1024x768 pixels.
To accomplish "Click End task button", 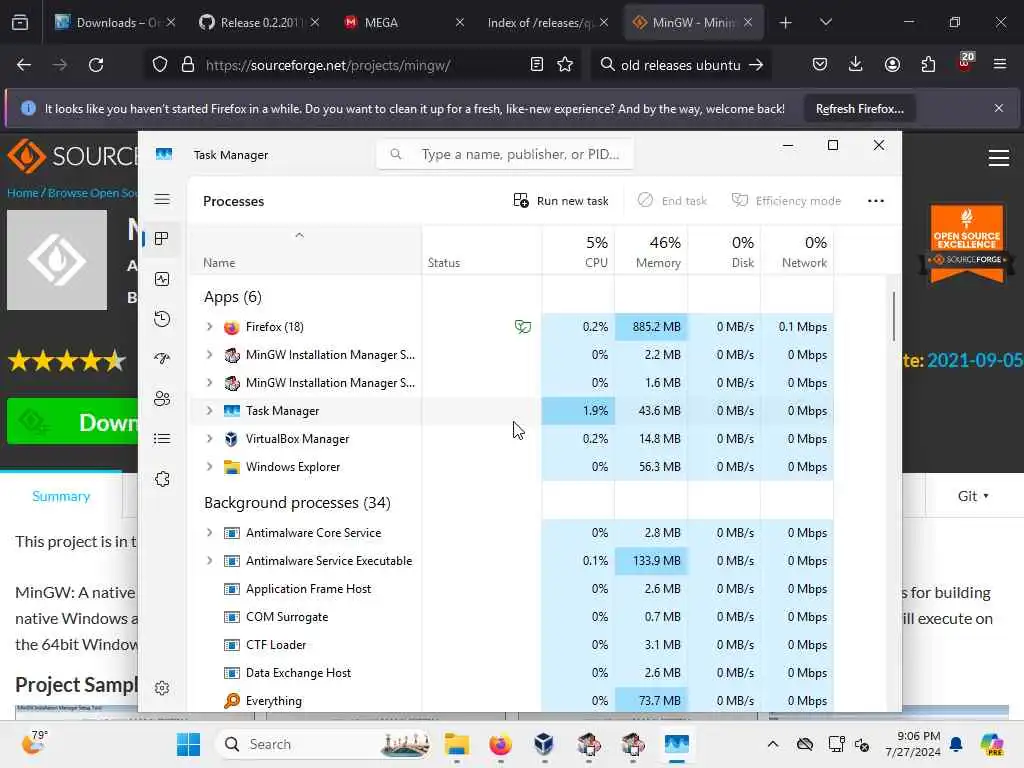I will [x=673, y=200].
